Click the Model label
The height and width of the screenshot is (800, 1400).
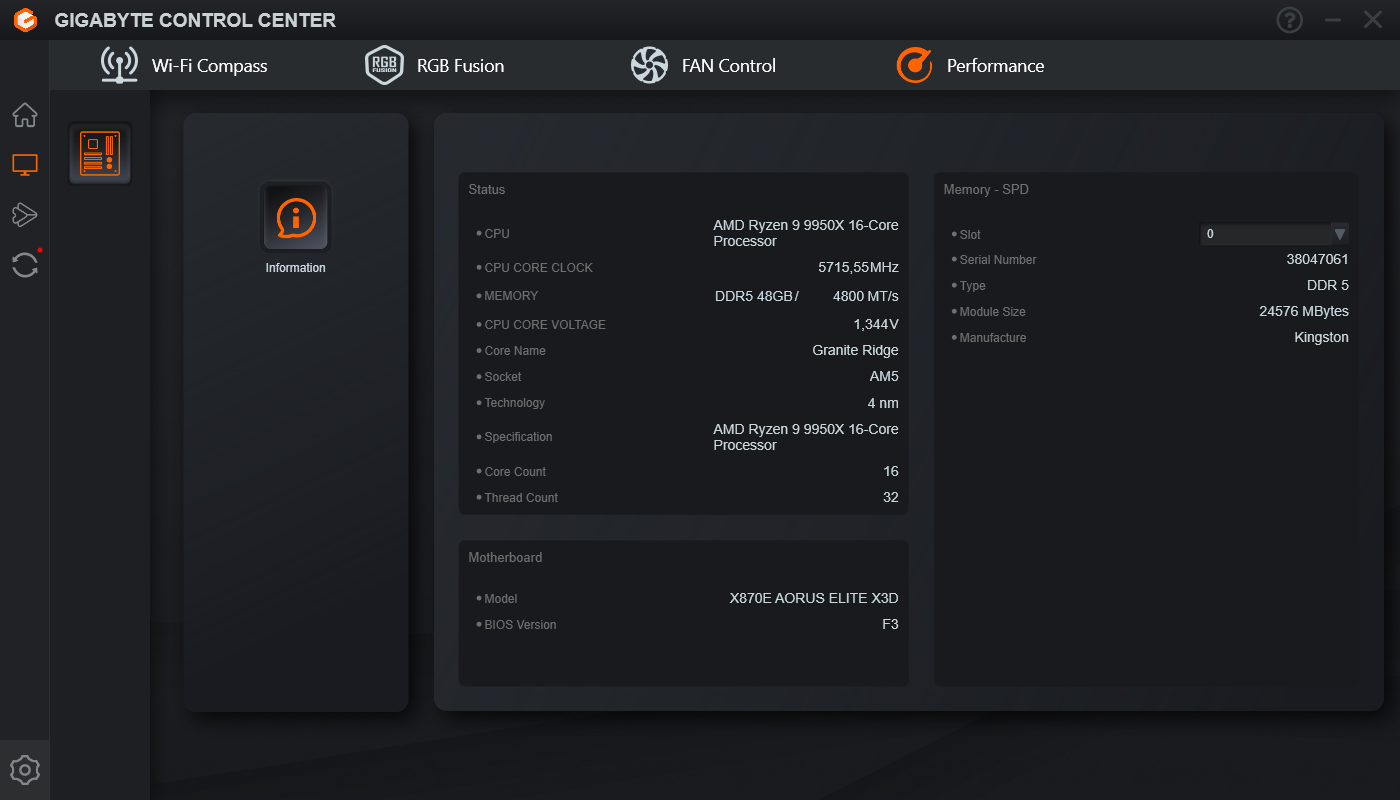[x=501, y=599]
